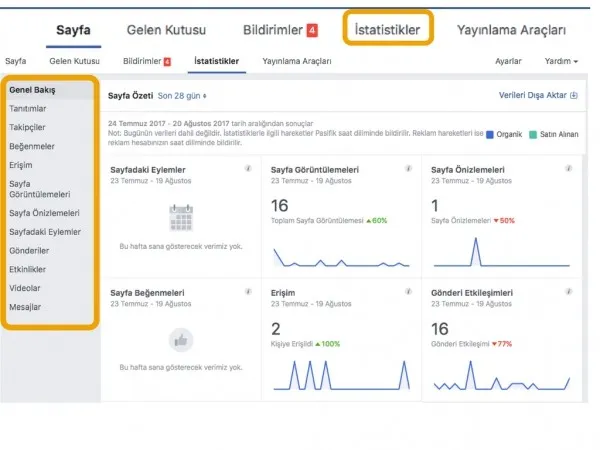Click the Sayfa Görüntülemeleri line chart

click(x=341, y=257)
